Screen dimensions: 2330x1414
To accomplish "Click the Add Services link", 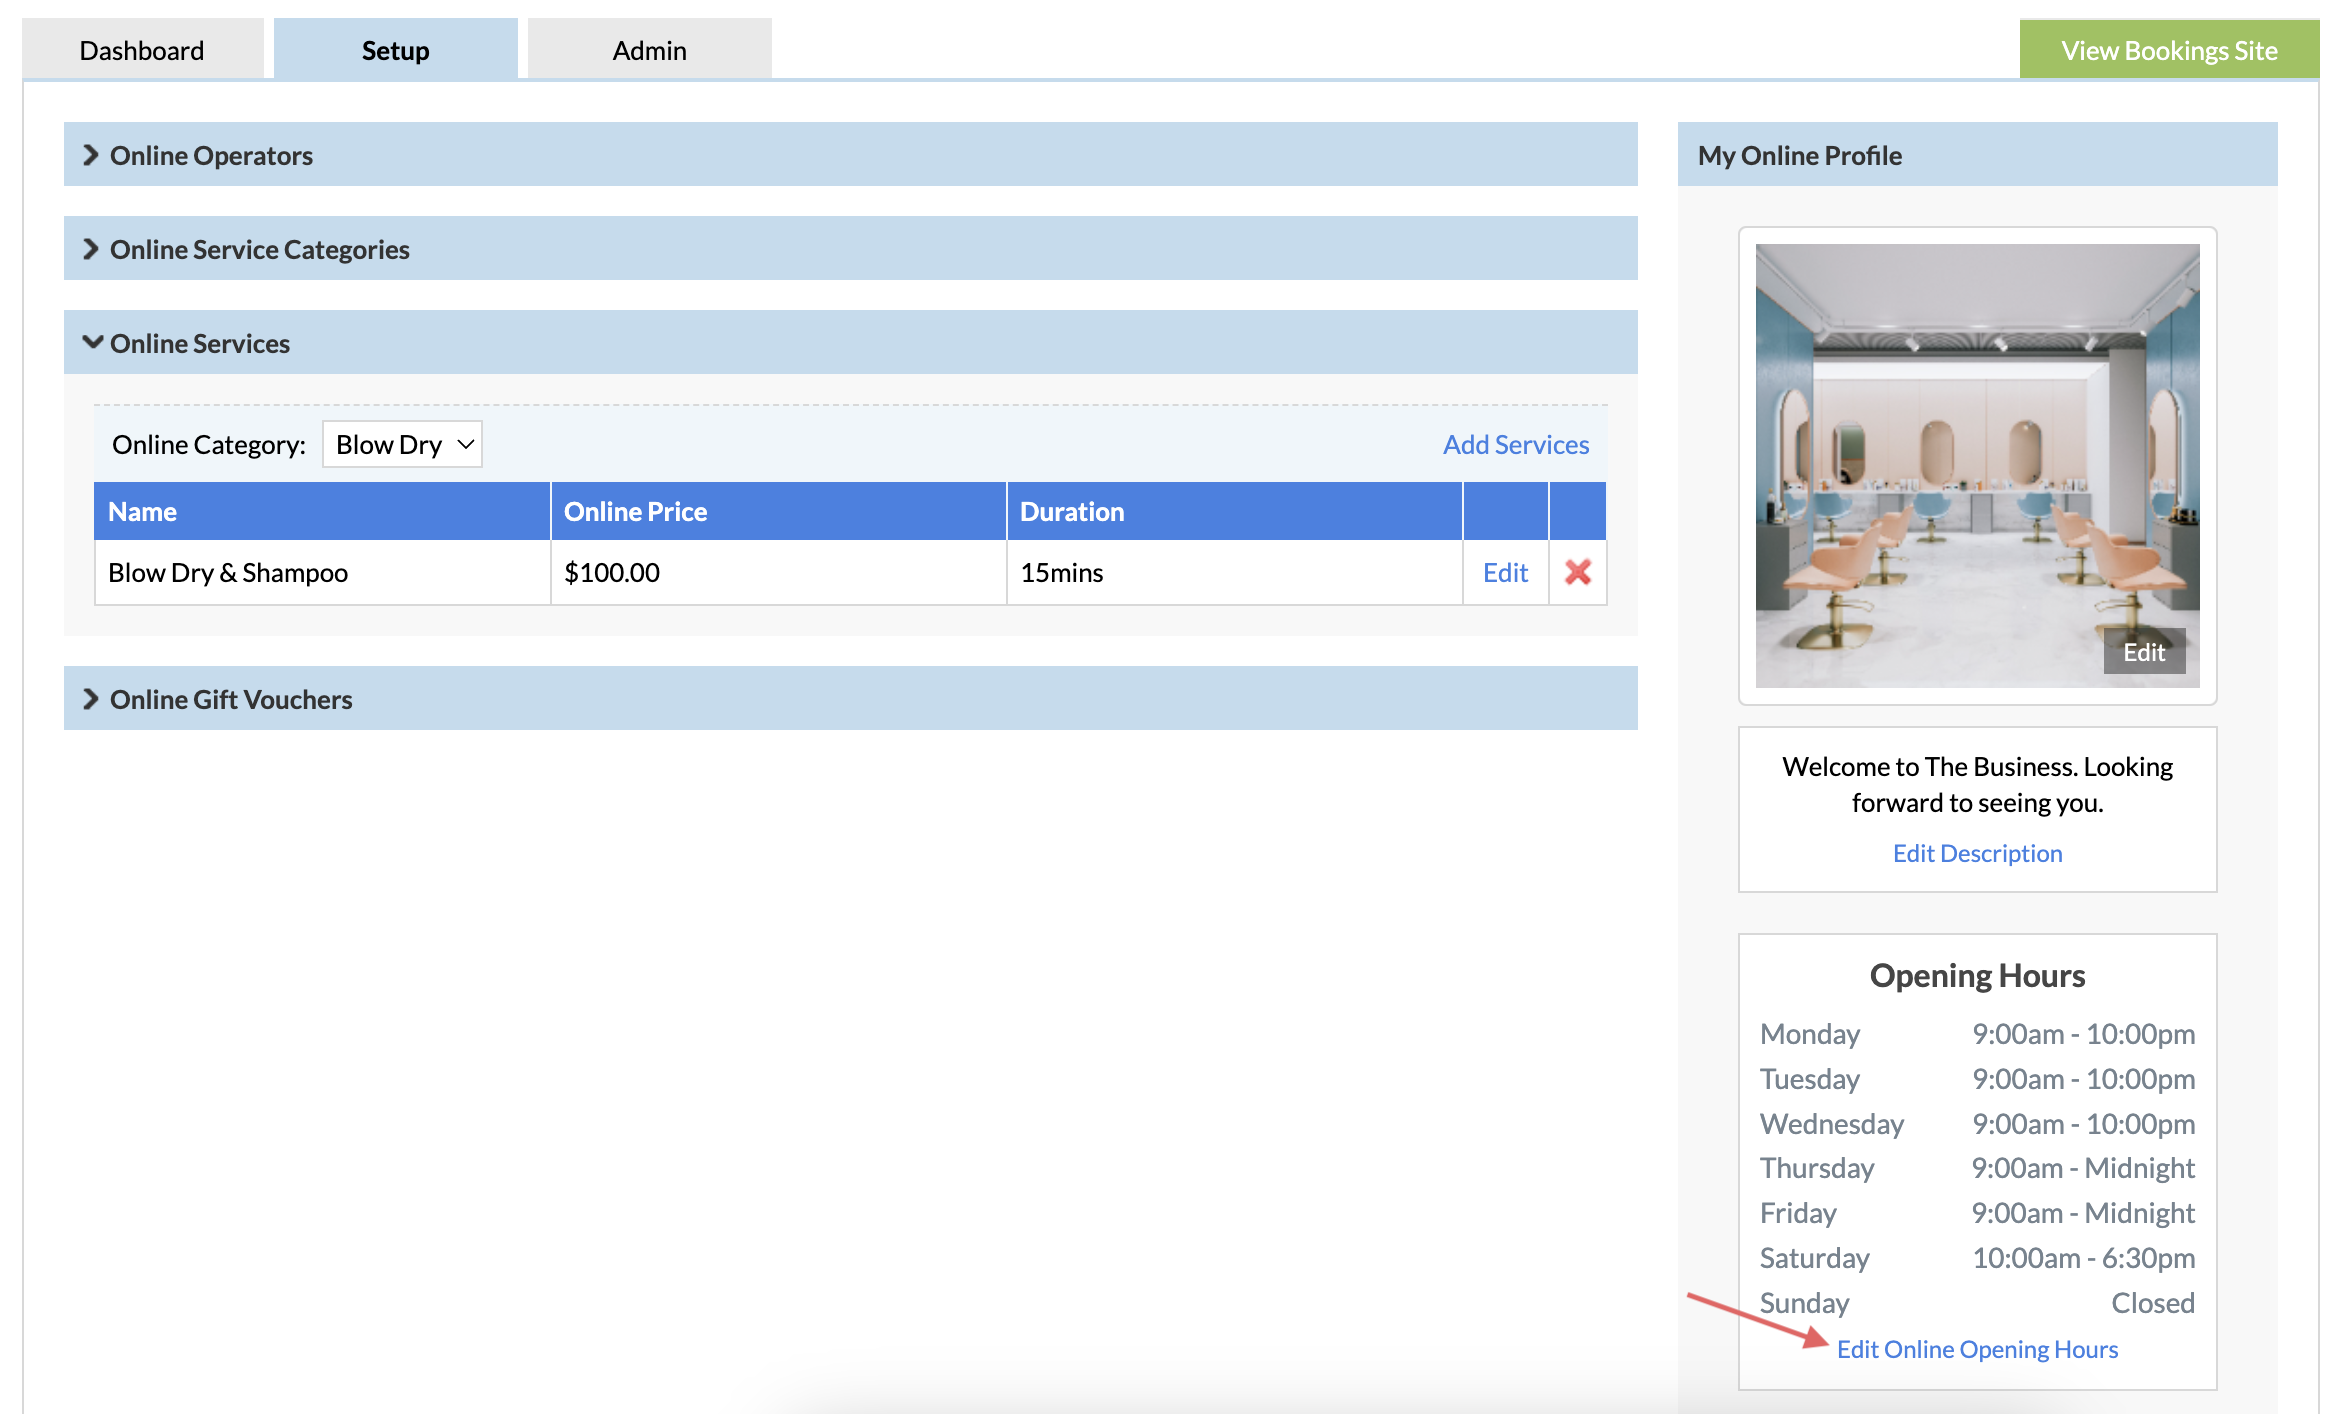I will (x=1515, y=444).
